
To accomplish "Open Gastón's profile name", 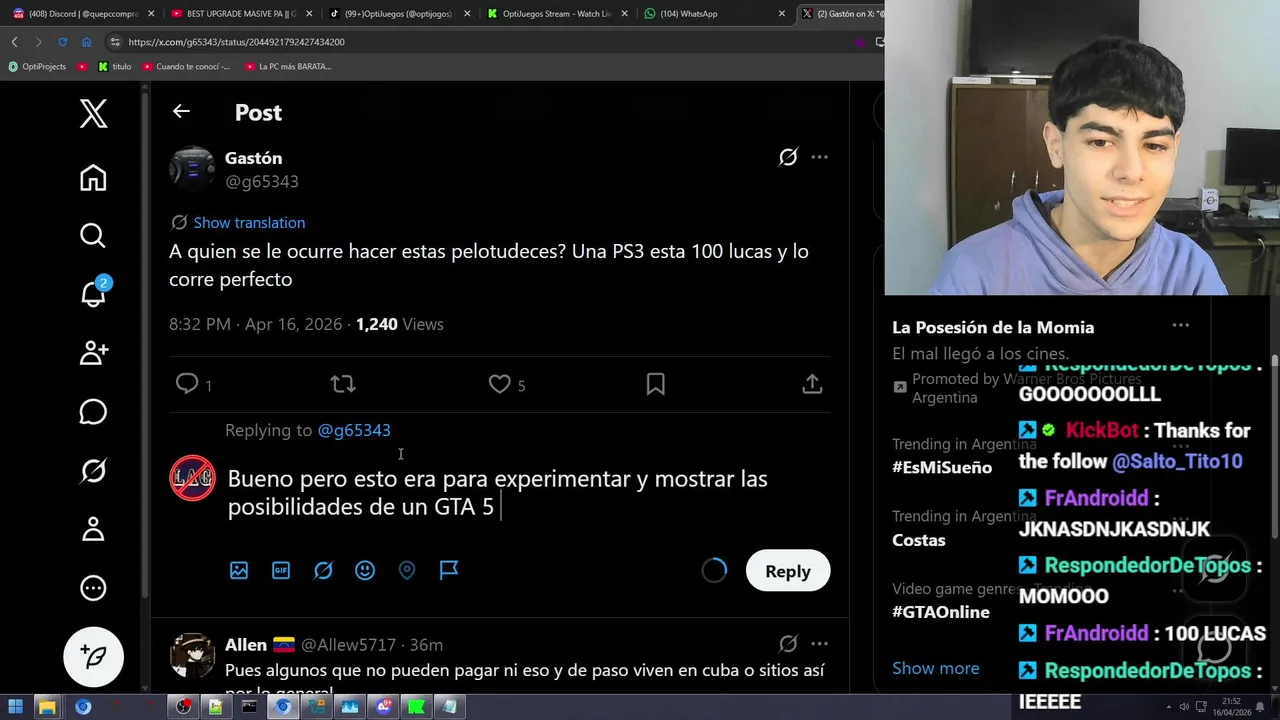I will point(253,158).
